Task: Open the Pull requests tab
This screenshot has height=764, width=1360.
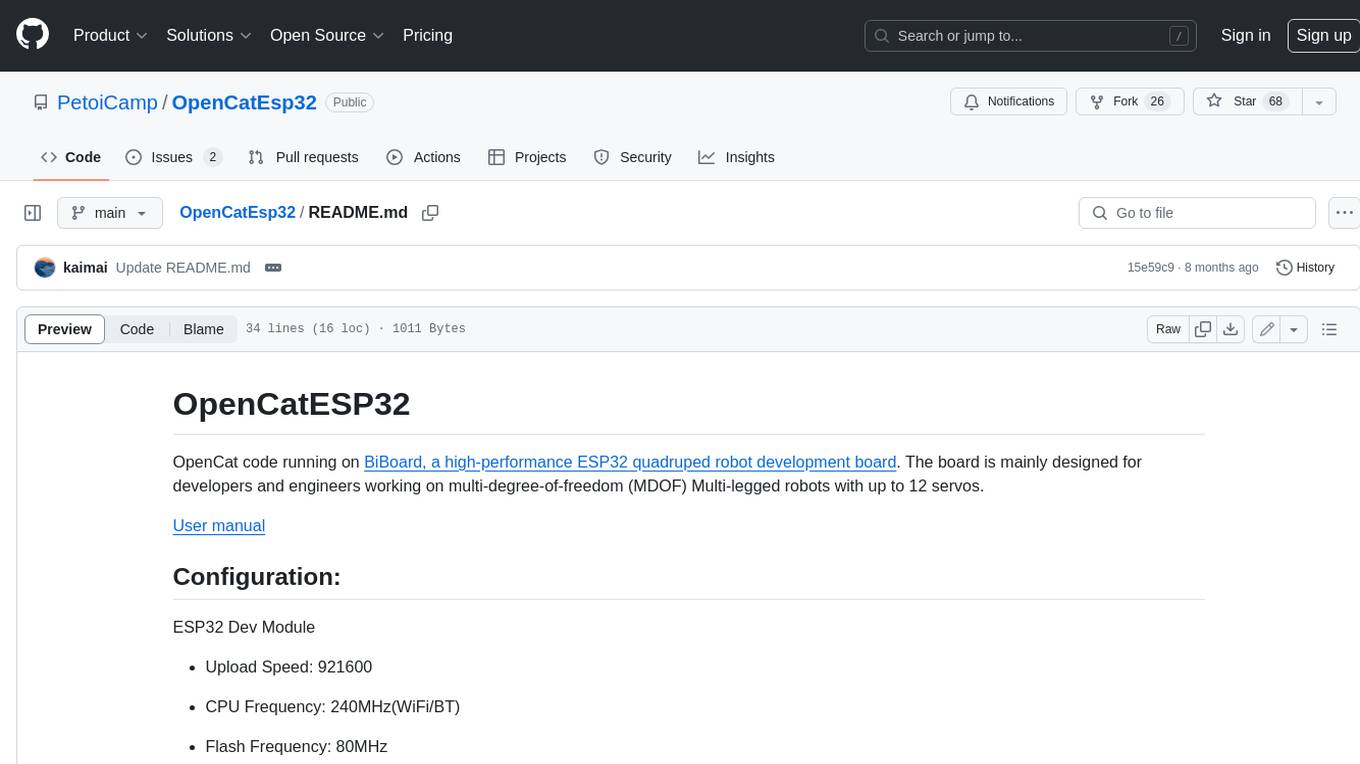Action: pyautogui.click(x=303, y=157)
